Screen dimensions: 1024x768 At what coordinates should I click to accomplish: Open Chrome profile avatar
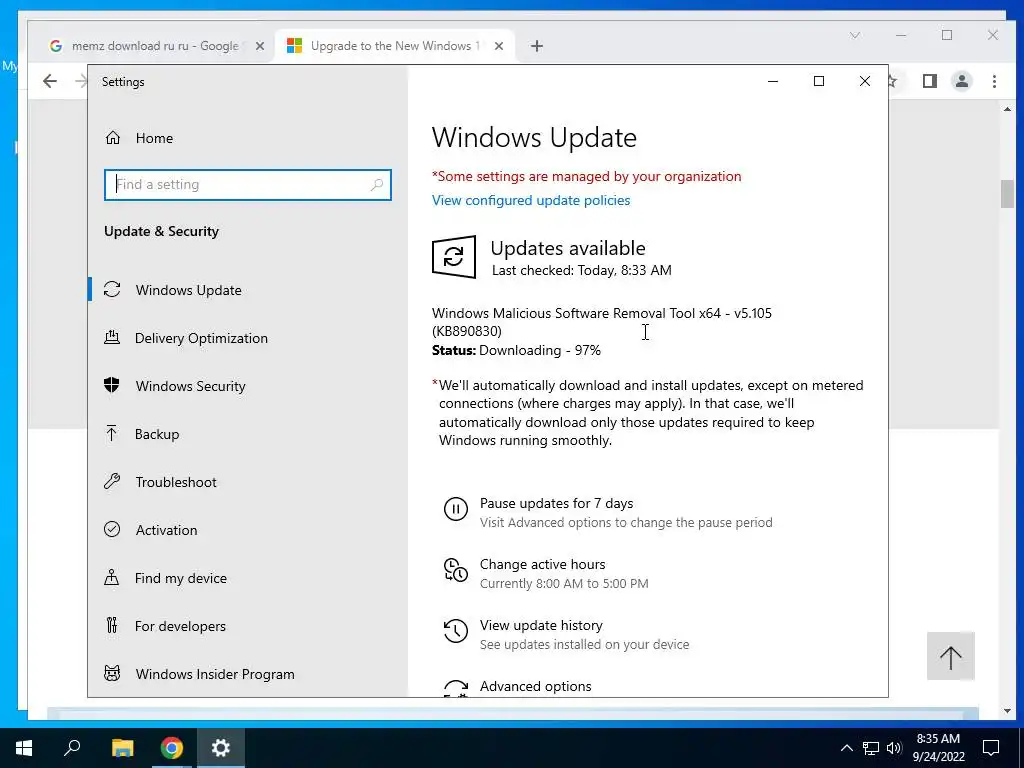click(962, 81)
